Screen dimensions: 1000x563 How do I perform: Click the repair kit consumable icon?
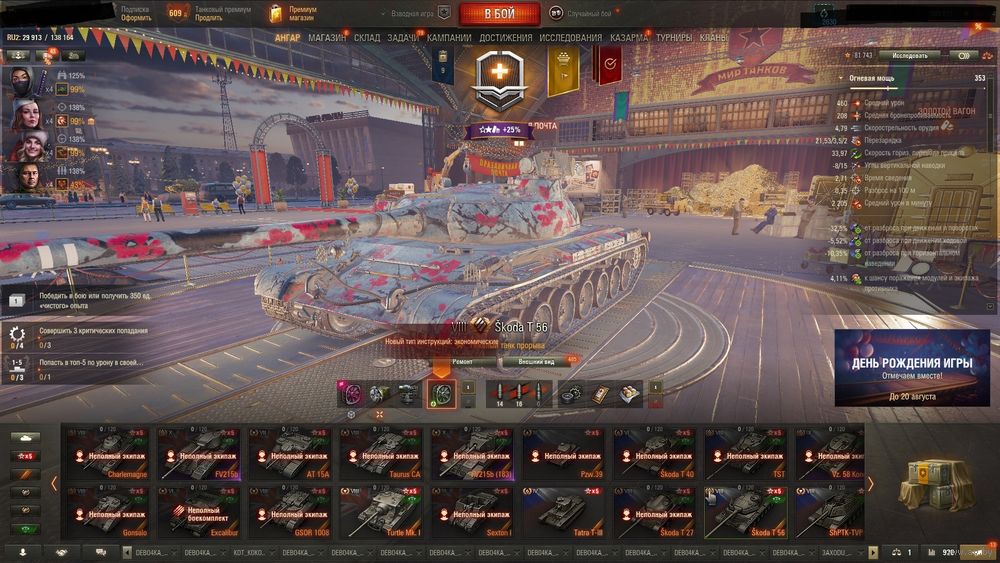pos(571,395)
